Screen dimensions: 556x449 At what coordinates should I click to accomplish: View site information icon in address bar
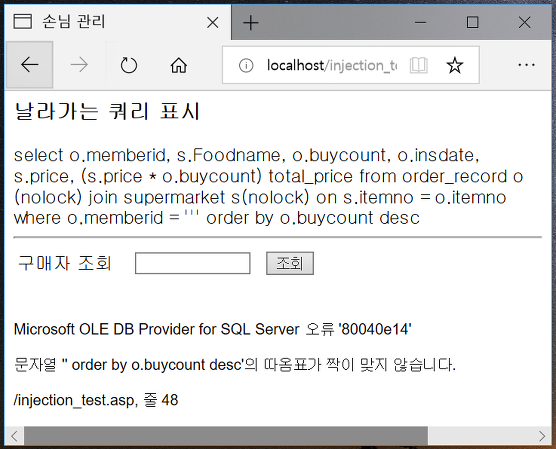pos(246,65)
